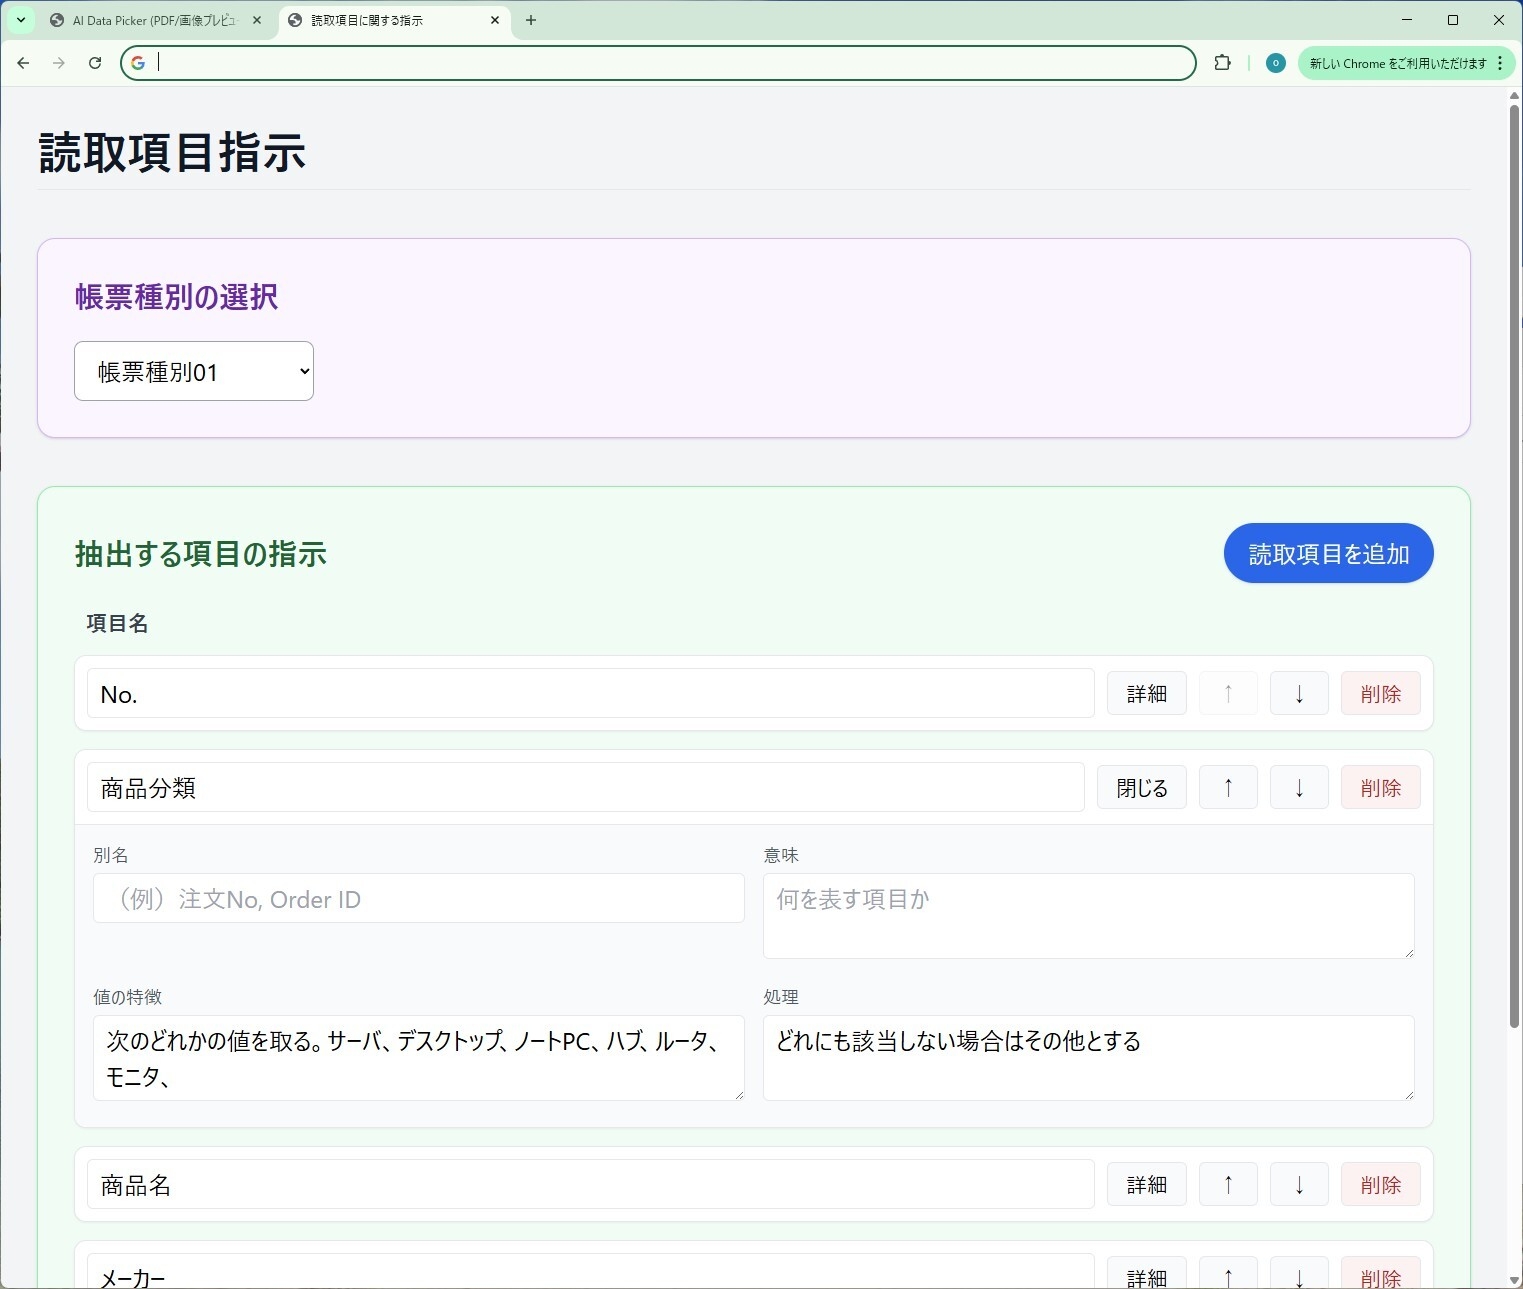
Task: Open the 帳票種別01 dropdown
Action: coord(193,371)
